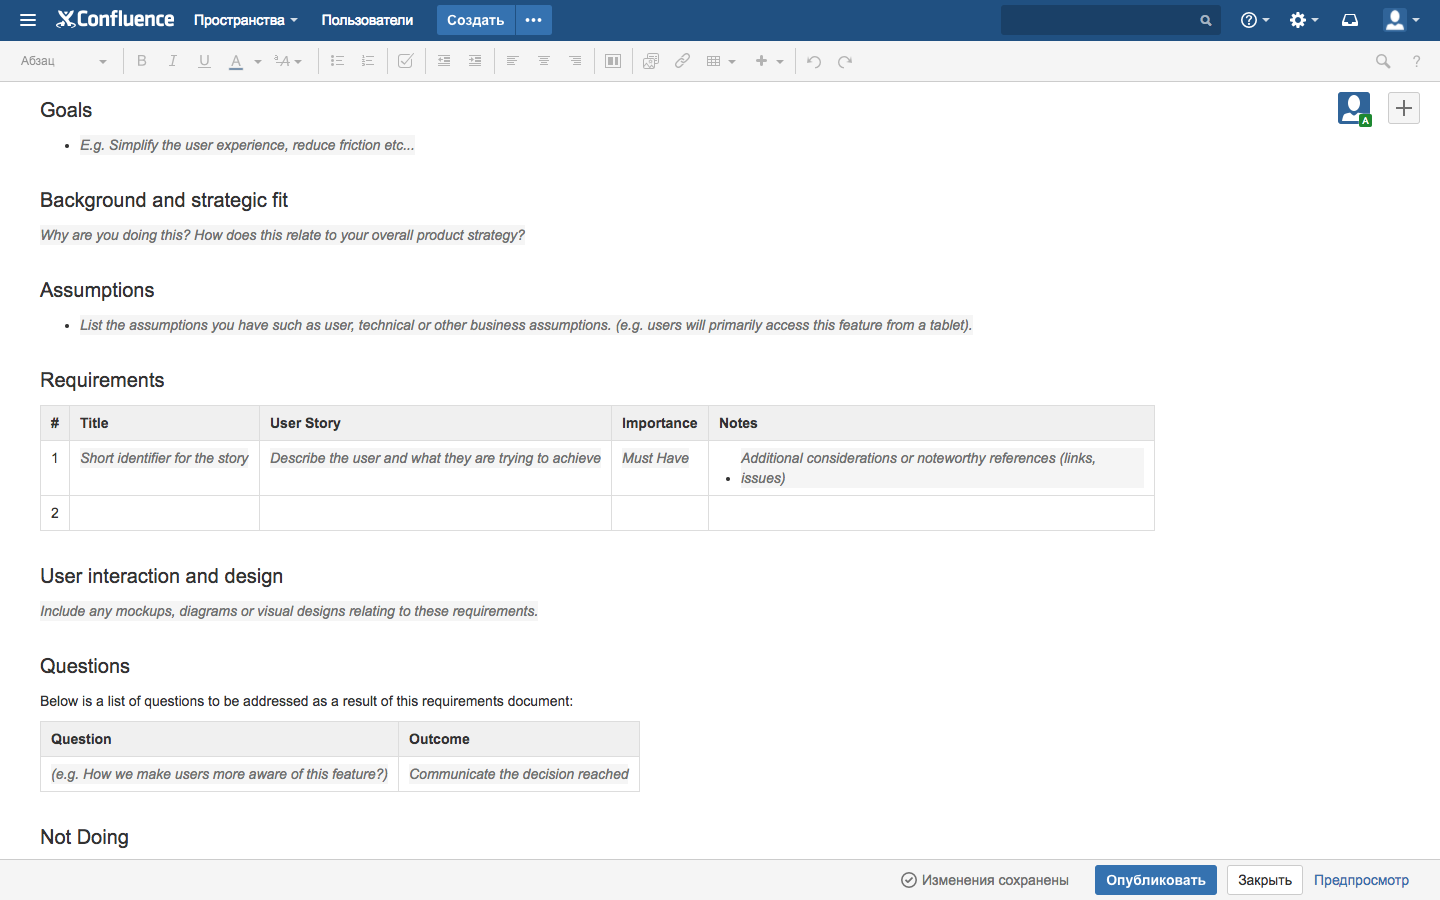The width and height of the screenshot is (1440, 900).
Task: Expand the insert more content plus dropdown
Action: (769, 61)
